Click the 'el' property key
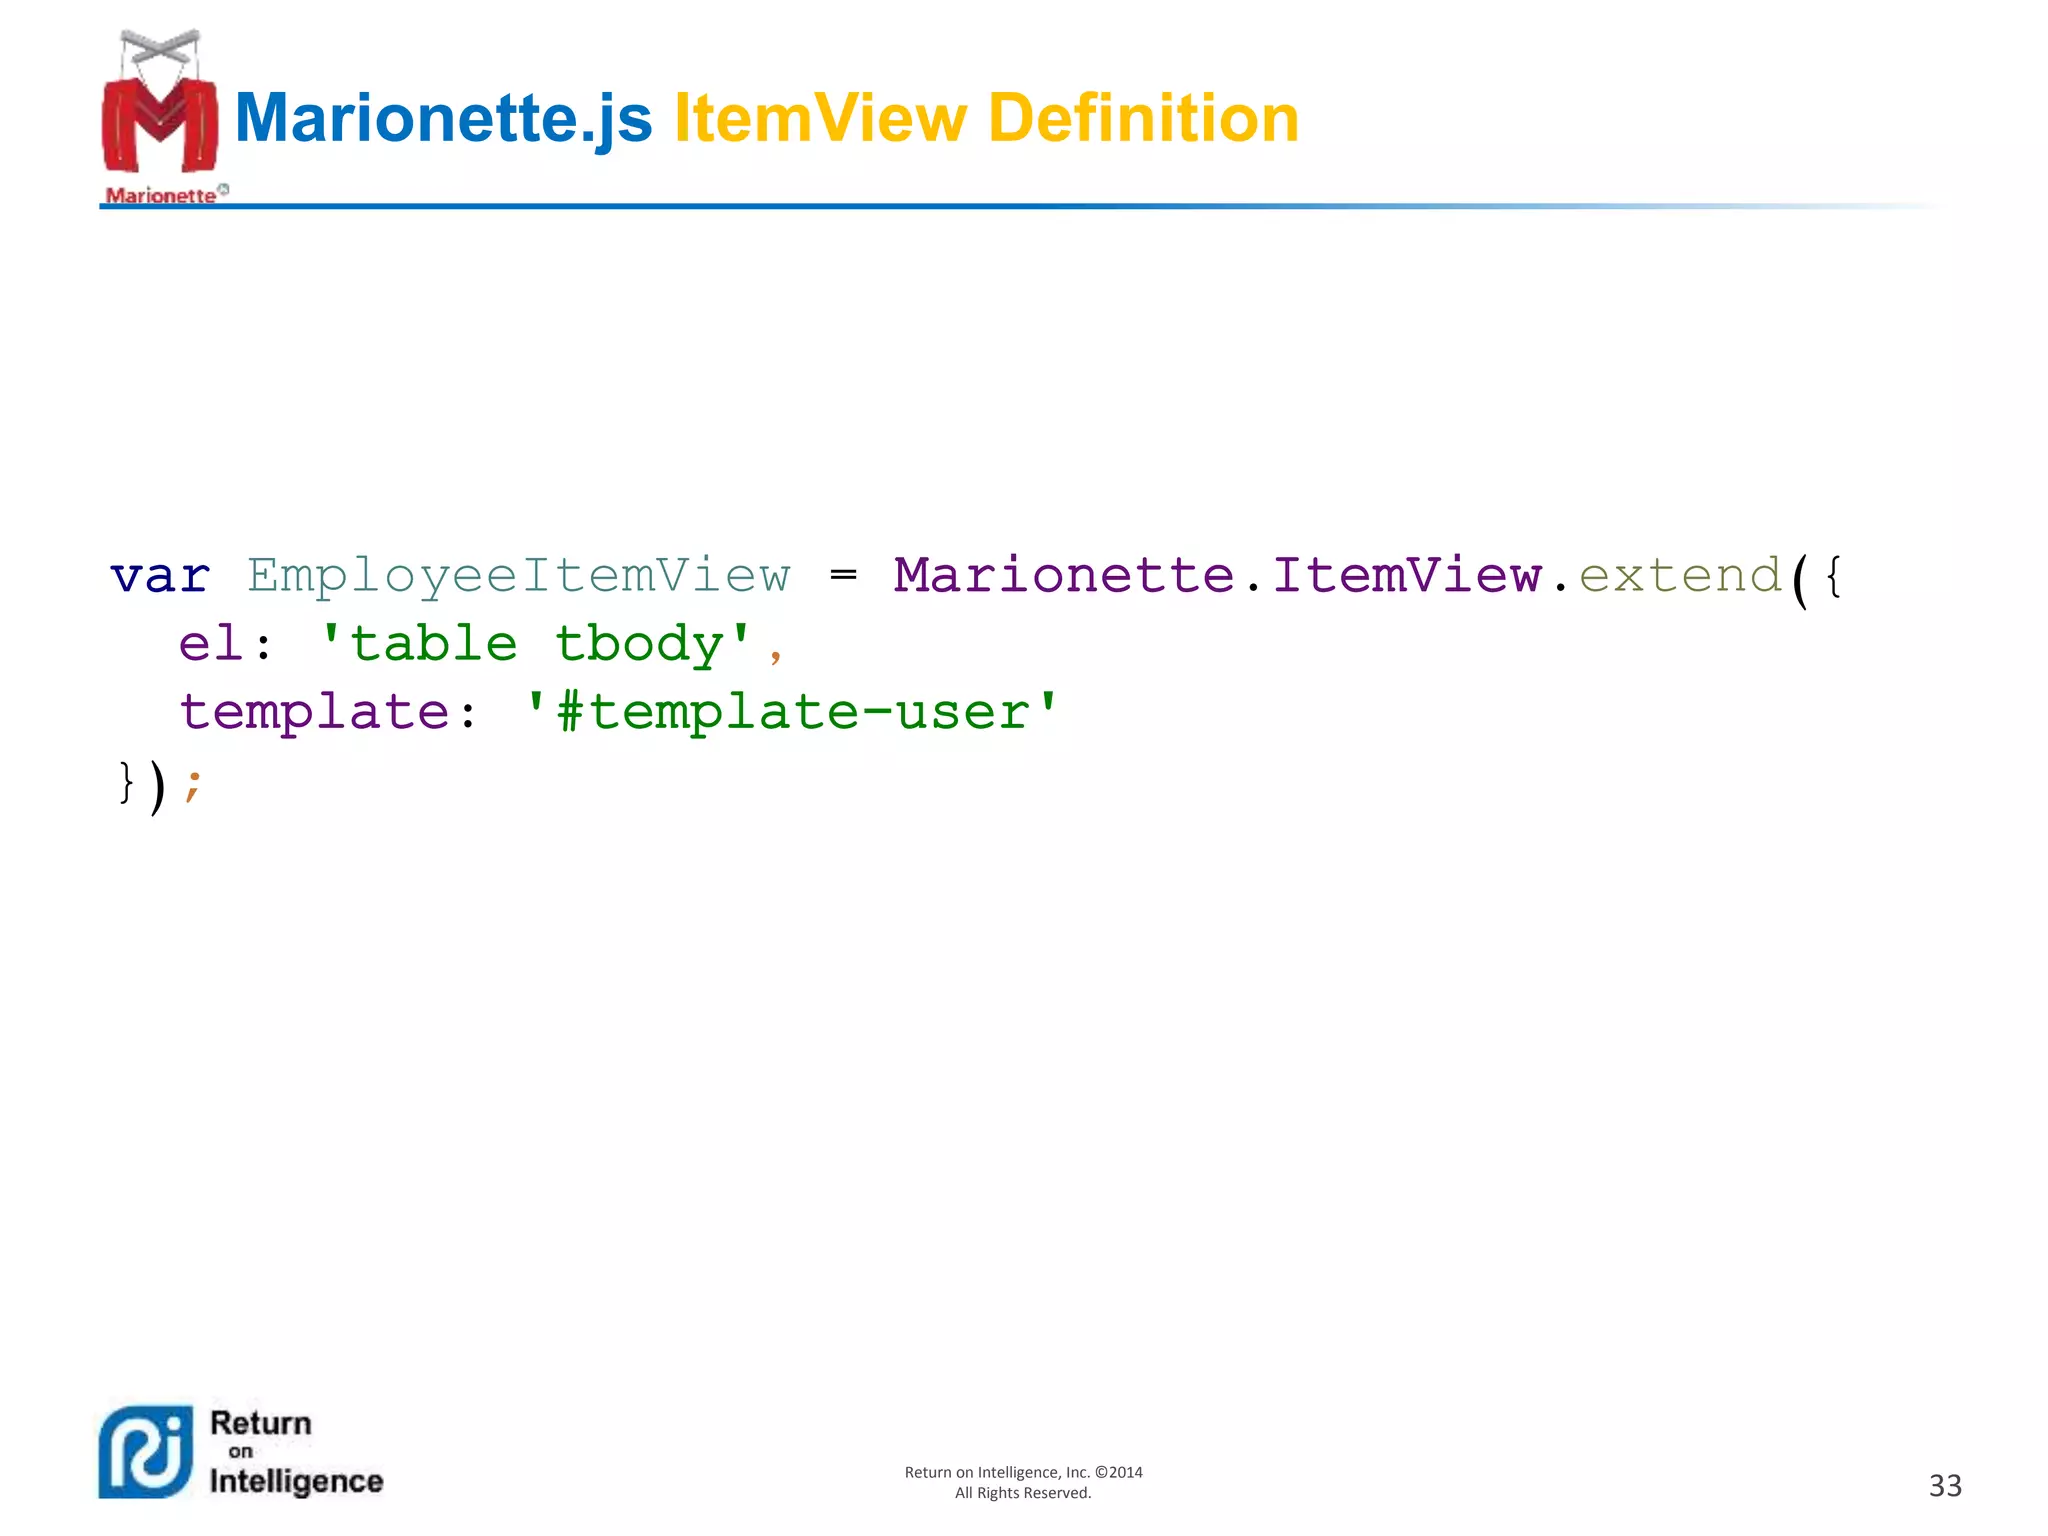Viewport: 2048px width, 1536px height. 211,643
